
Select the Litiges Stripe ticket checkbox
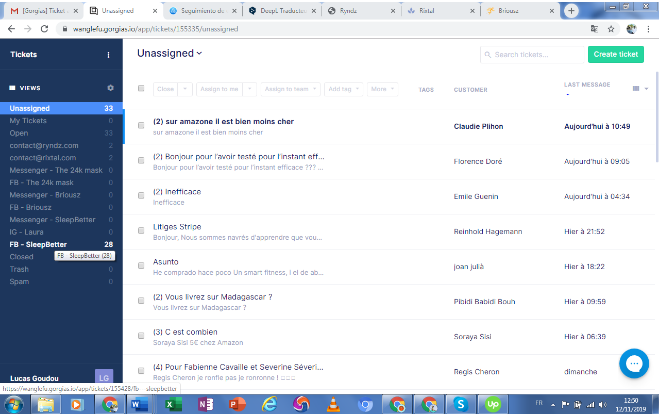pos(141,231)
